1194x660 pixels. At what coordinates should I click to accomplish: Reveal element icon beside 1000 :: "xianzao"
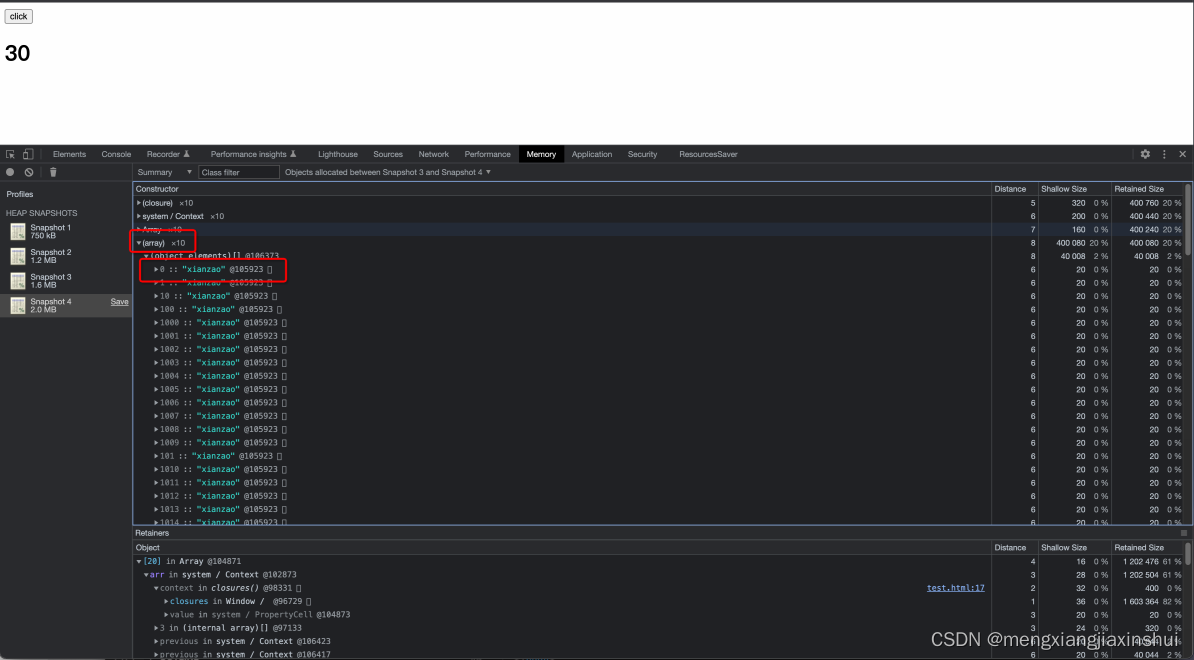tap(284, 323)
